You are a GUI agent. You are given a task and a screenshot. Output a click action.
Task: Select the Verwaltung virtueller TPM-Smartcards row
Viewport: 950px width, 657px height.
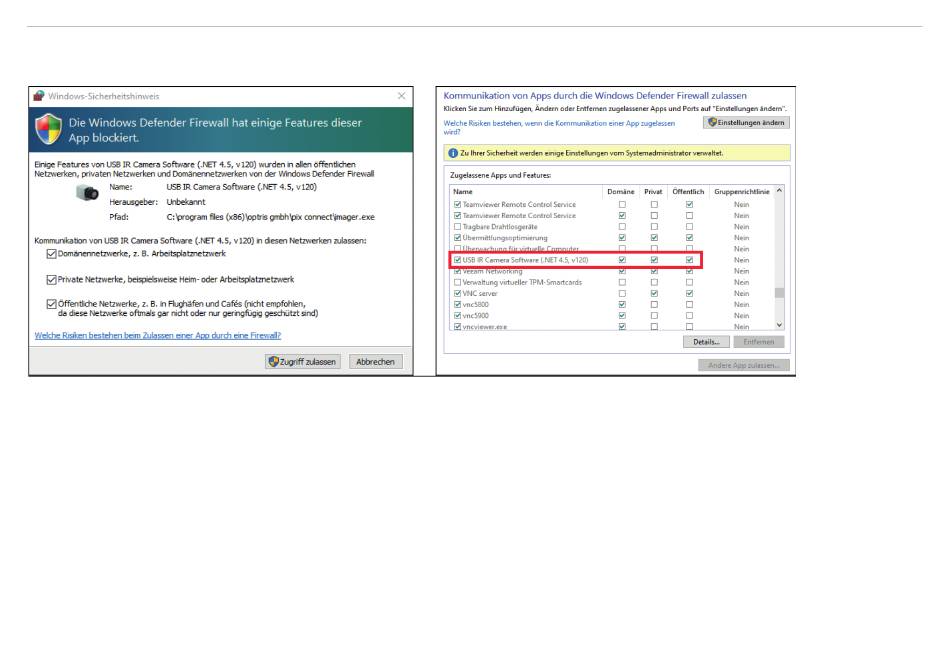[x=612, y=282]
